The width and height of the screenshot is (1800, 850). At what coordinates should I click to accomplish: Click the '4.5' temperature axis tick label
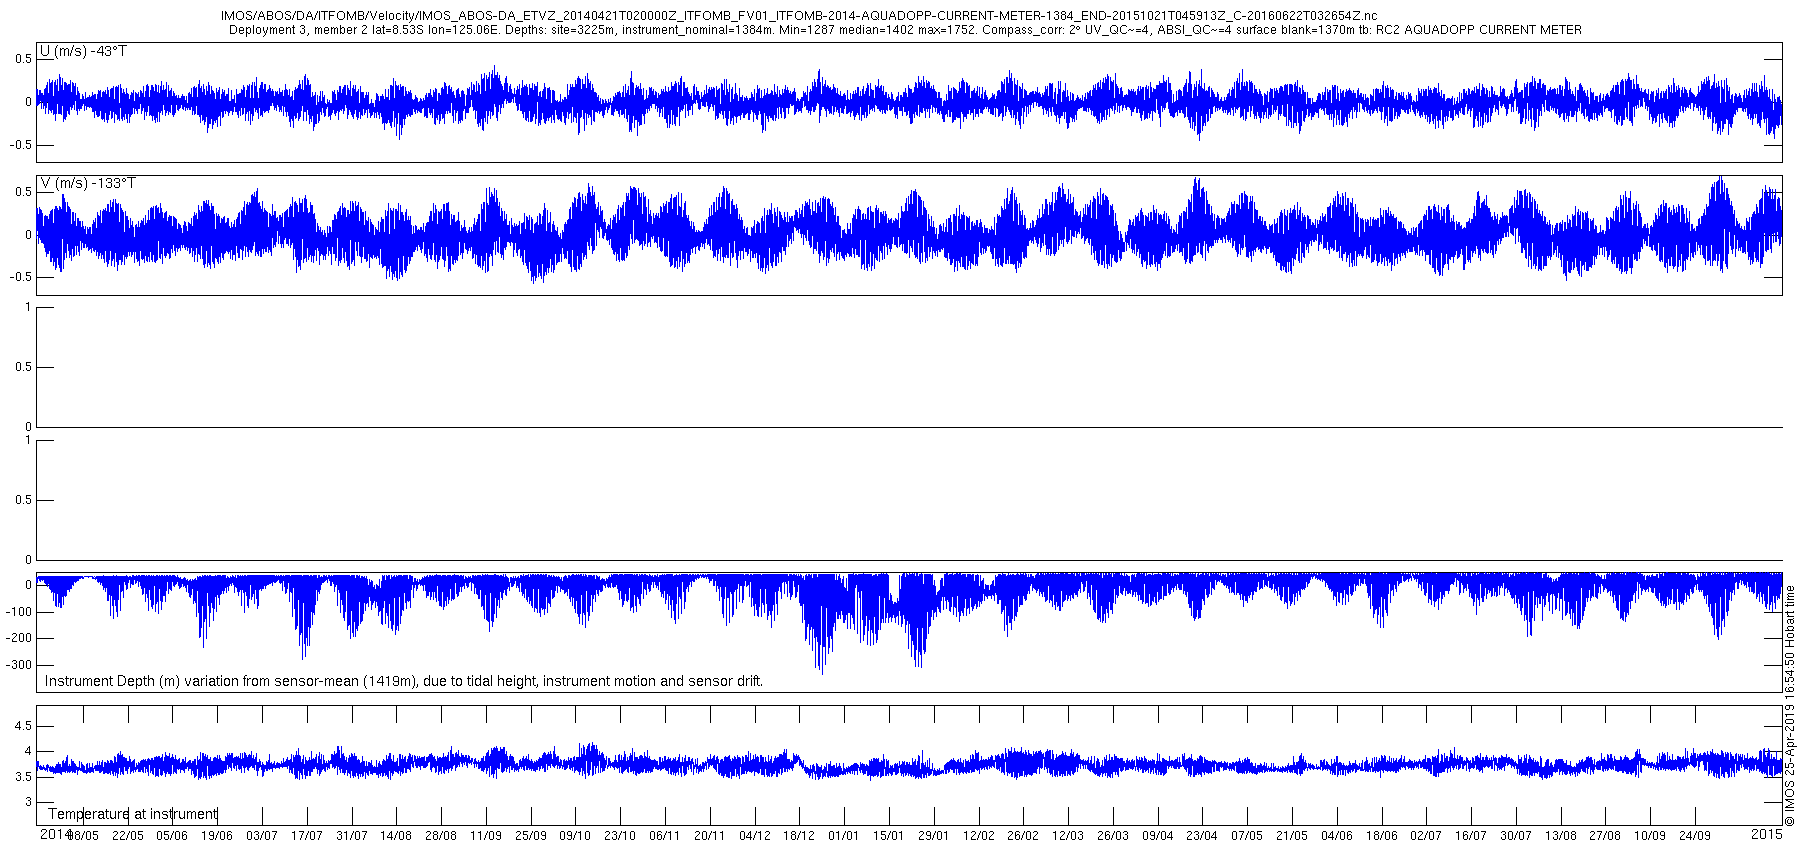(x=23, y=726)
